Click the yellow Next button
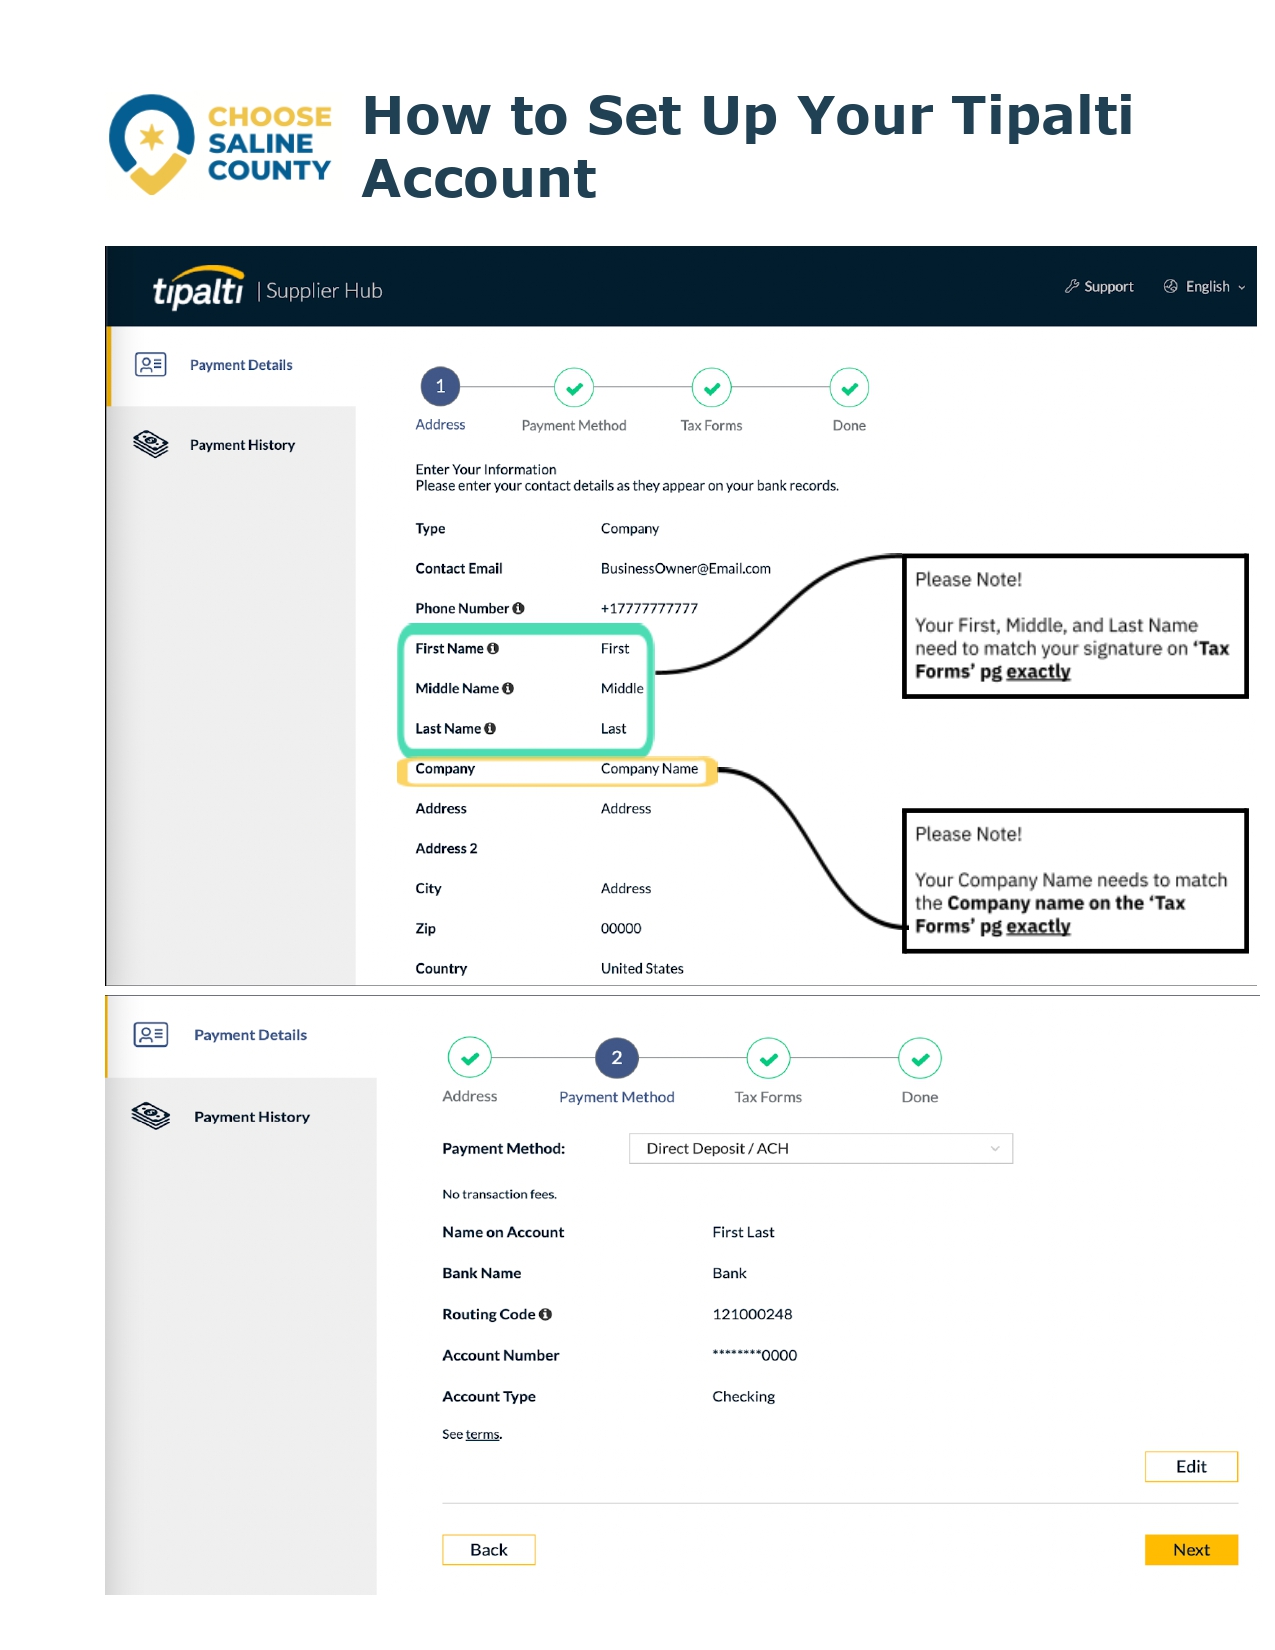The image size is (1275, 1650). (1191, 1549)
